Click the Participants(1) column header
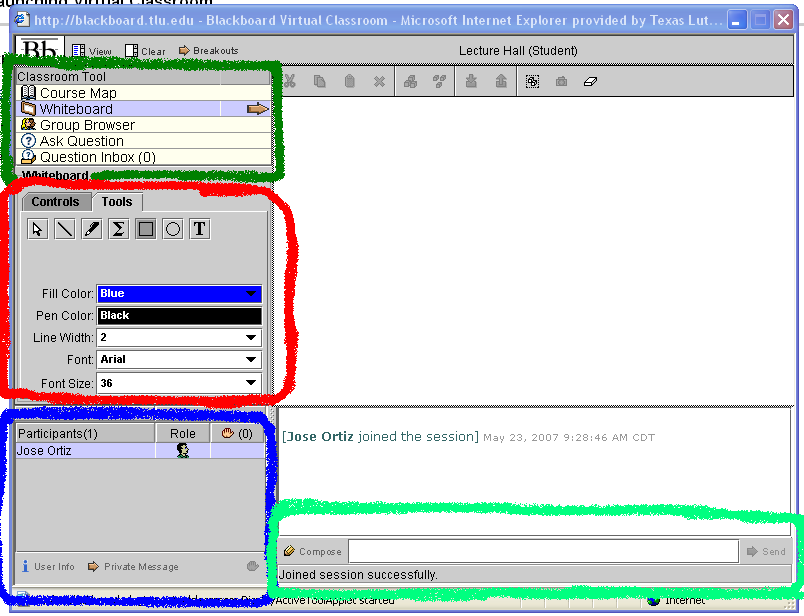This screenshot has width=804, height=616. click(x=85, y=433)
